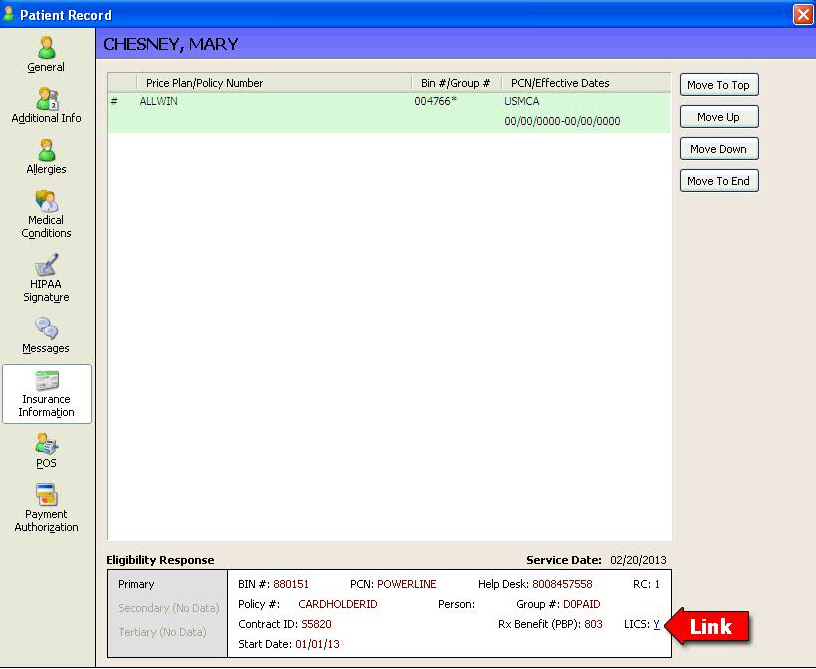Open the Messages icon
816x669 pixels.
coord(46,329)
